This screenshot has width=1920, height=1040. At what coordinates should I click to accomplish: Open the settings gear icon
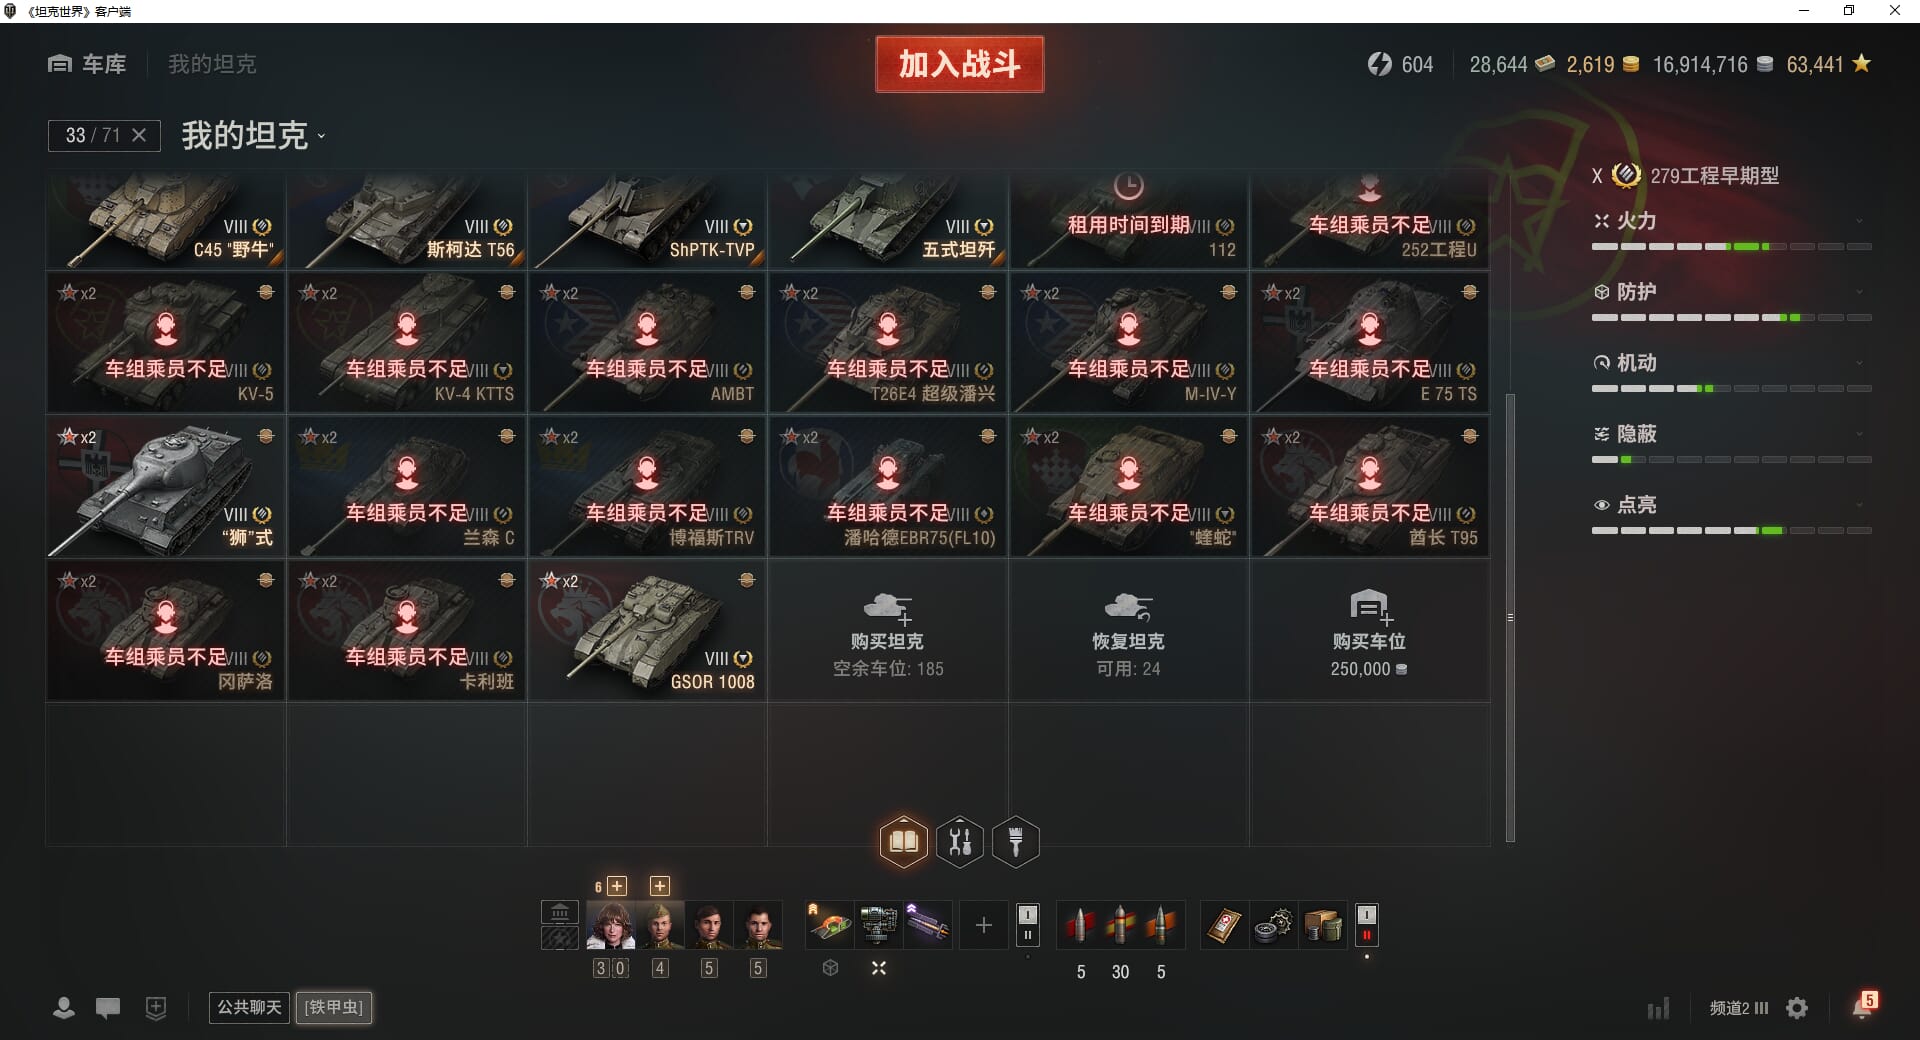click(x=1797, y=1008)
